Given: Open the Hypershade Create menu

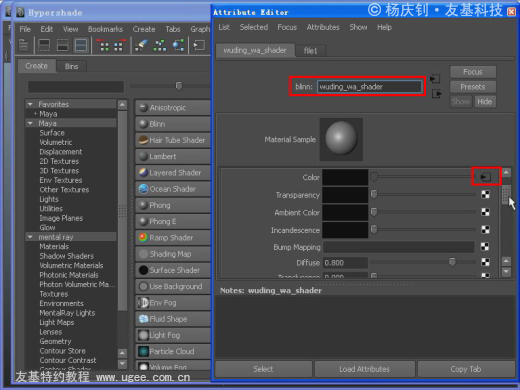Looking at the screenshot, I should coord(144,29).
